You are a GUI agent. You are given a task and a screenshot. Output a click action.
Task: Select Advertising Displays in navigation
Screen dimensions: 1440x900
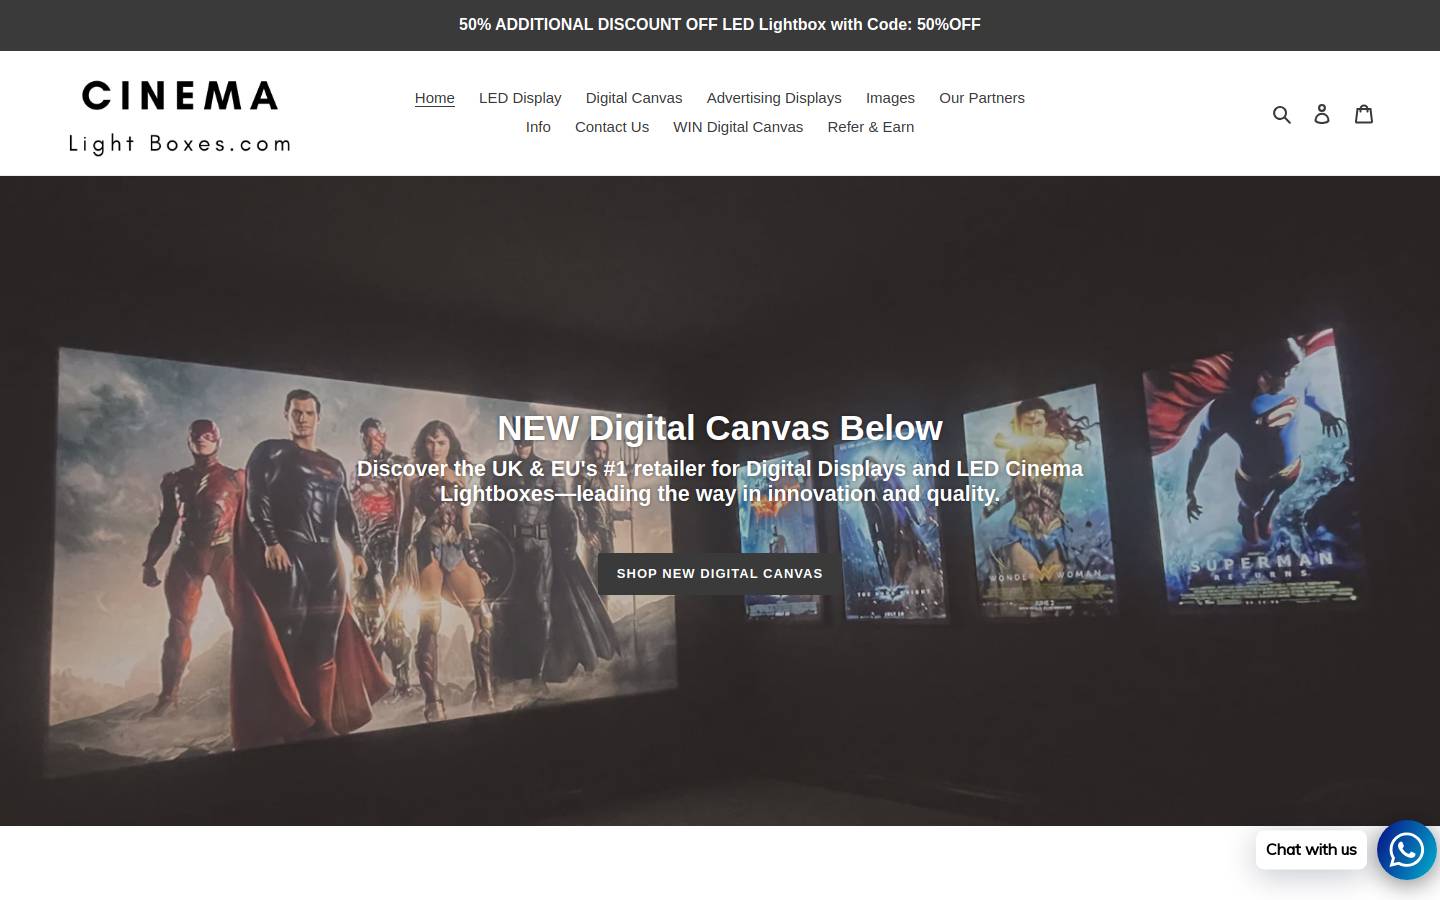point(774,98)
